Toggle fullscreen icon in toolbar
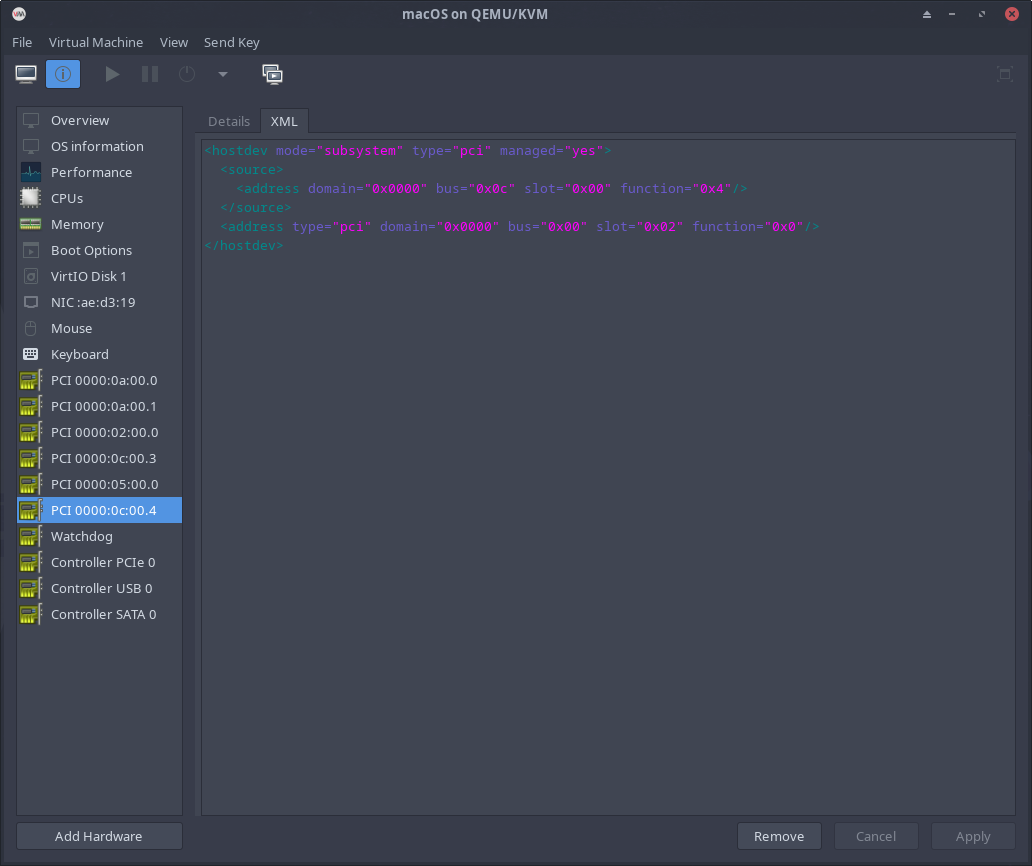This screenshot has height=866, width=1032. (x=1005, y=74)
